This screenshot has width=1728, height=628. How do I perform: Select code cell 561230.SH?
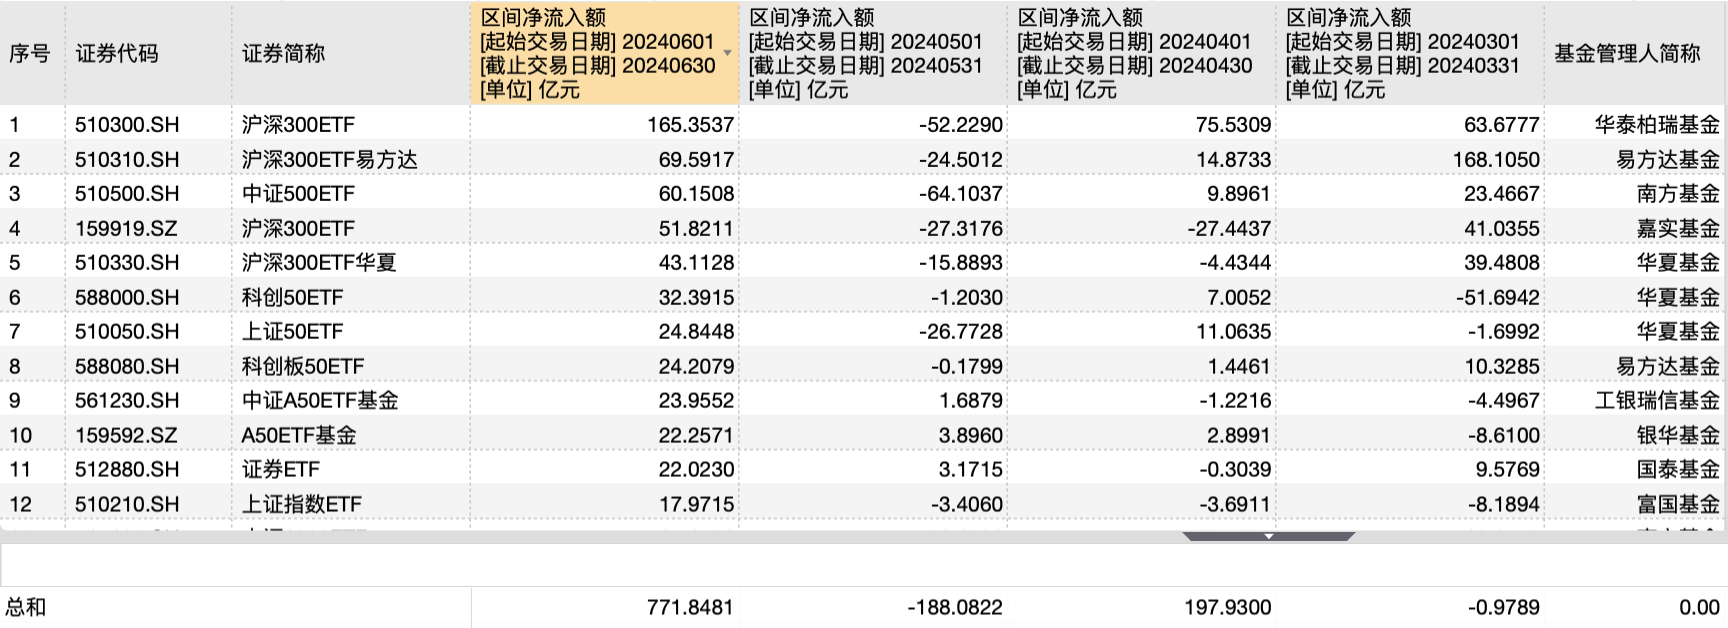[127, 400]
